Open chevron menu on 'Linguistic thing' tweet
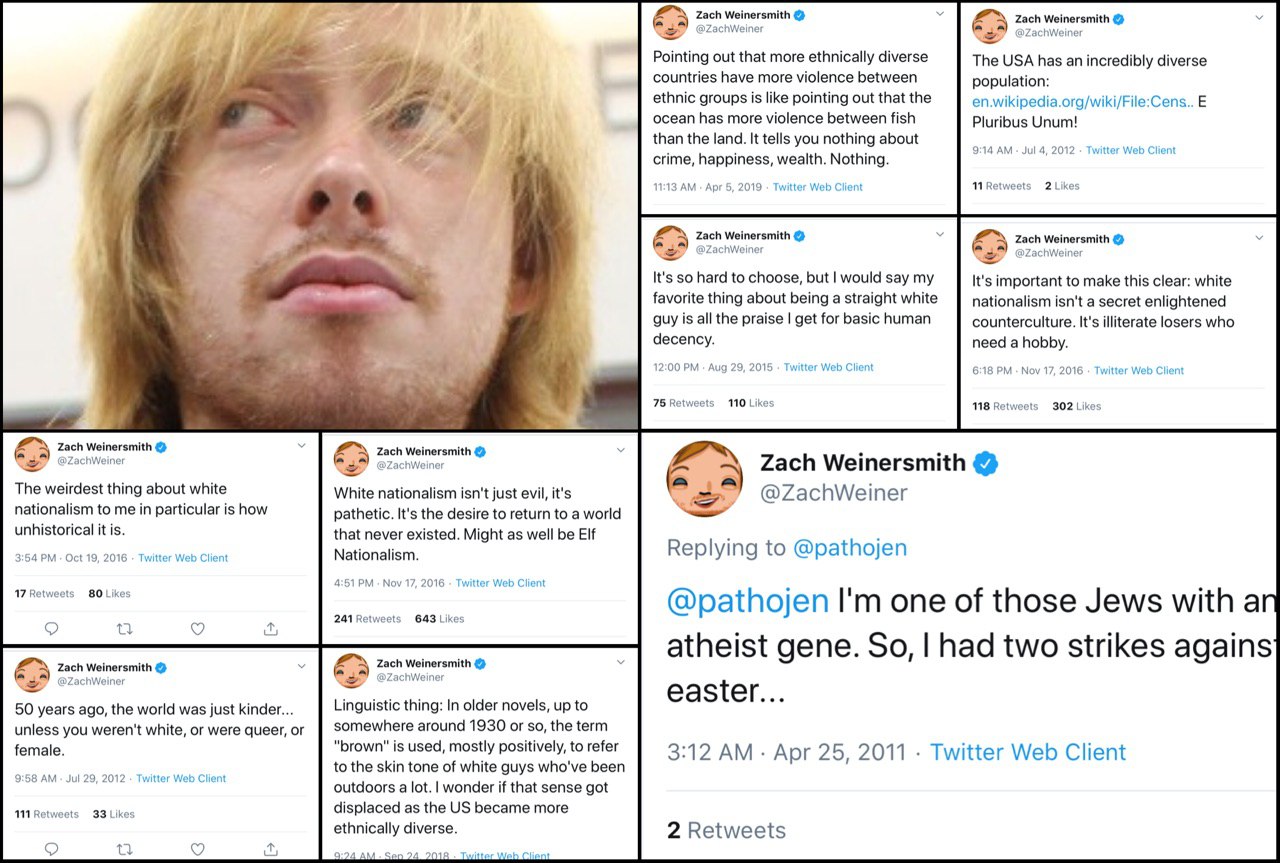The height and width of the screenshot is (863, 1280). (620, 662)
